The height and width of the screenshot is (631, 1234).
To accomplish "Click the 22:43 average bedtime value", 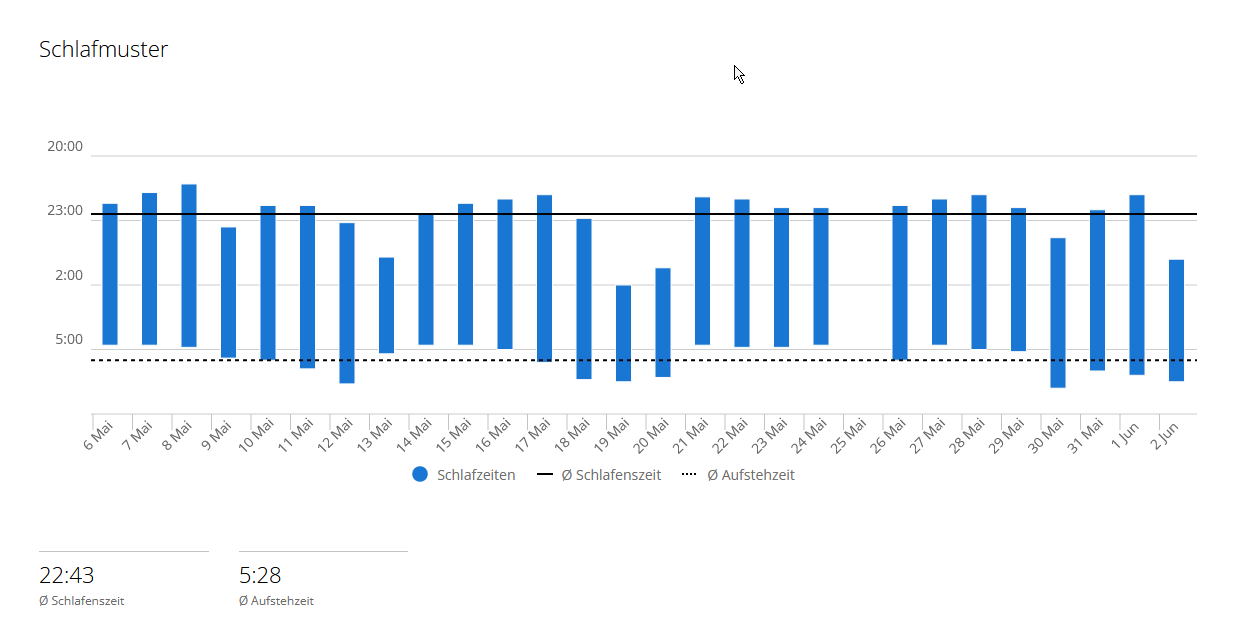I will tap(67, 575).
